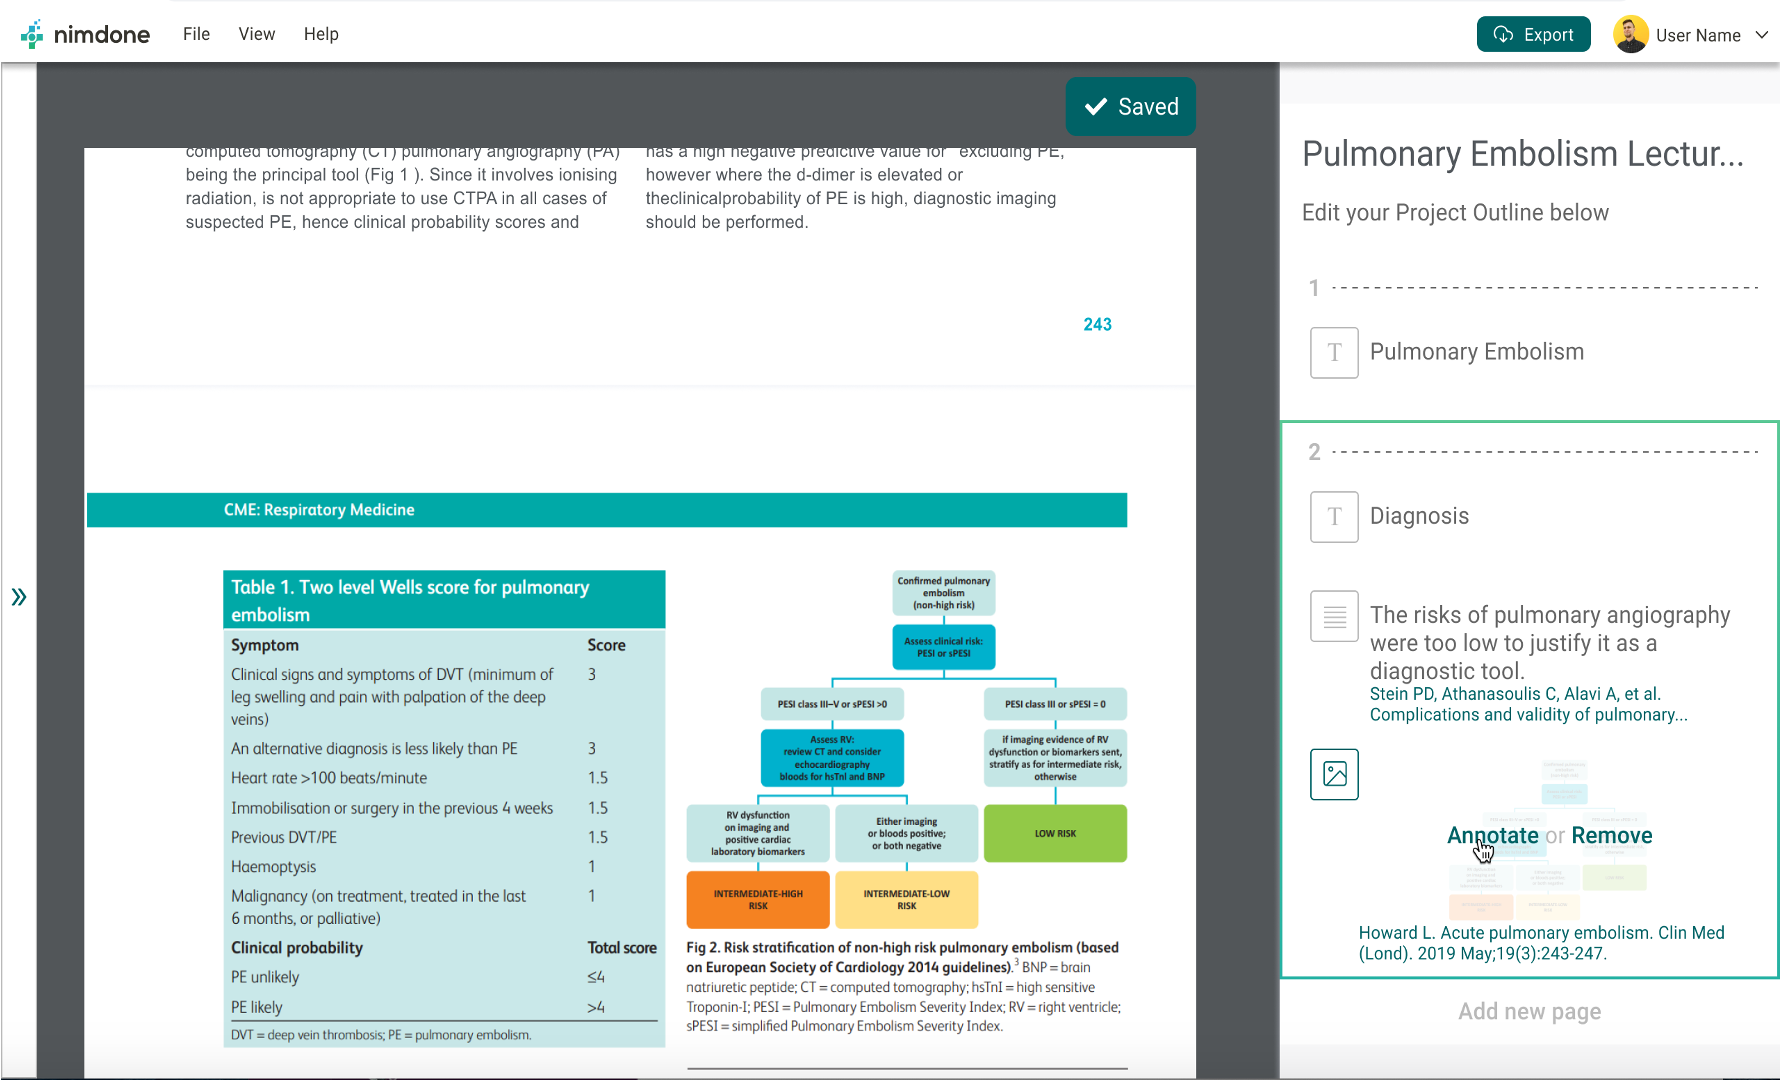This screenshot has width=1781, height=1081.
Task: Click the Confirmed pulmonary embolism flowchart box
Action: tap(943, 593)
